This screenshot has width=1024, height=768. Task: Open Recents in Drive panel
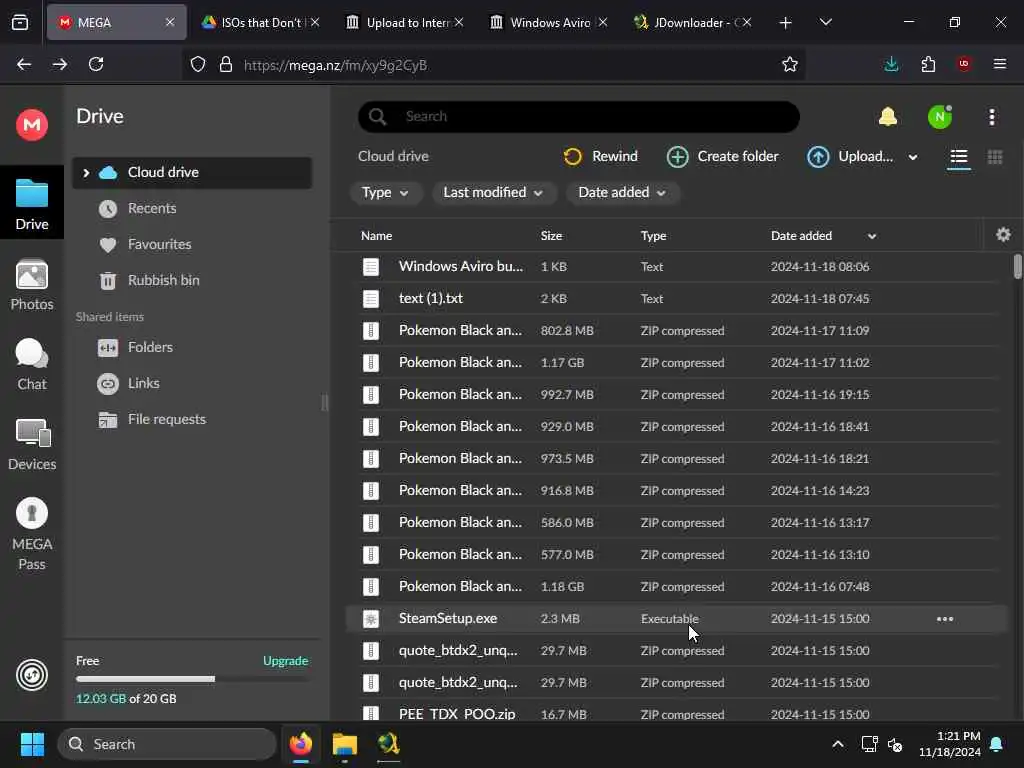pos(192,208)
